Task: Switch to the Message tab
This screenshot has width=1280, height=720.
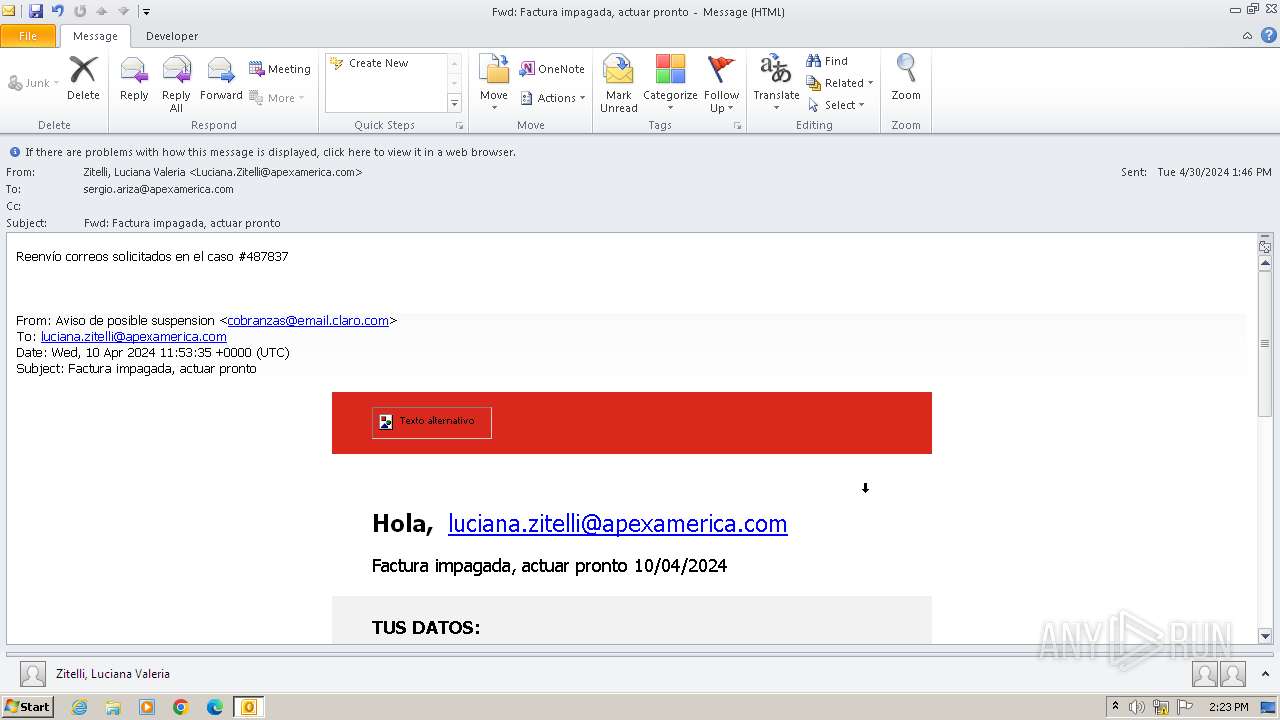Action: click(95, 36)
